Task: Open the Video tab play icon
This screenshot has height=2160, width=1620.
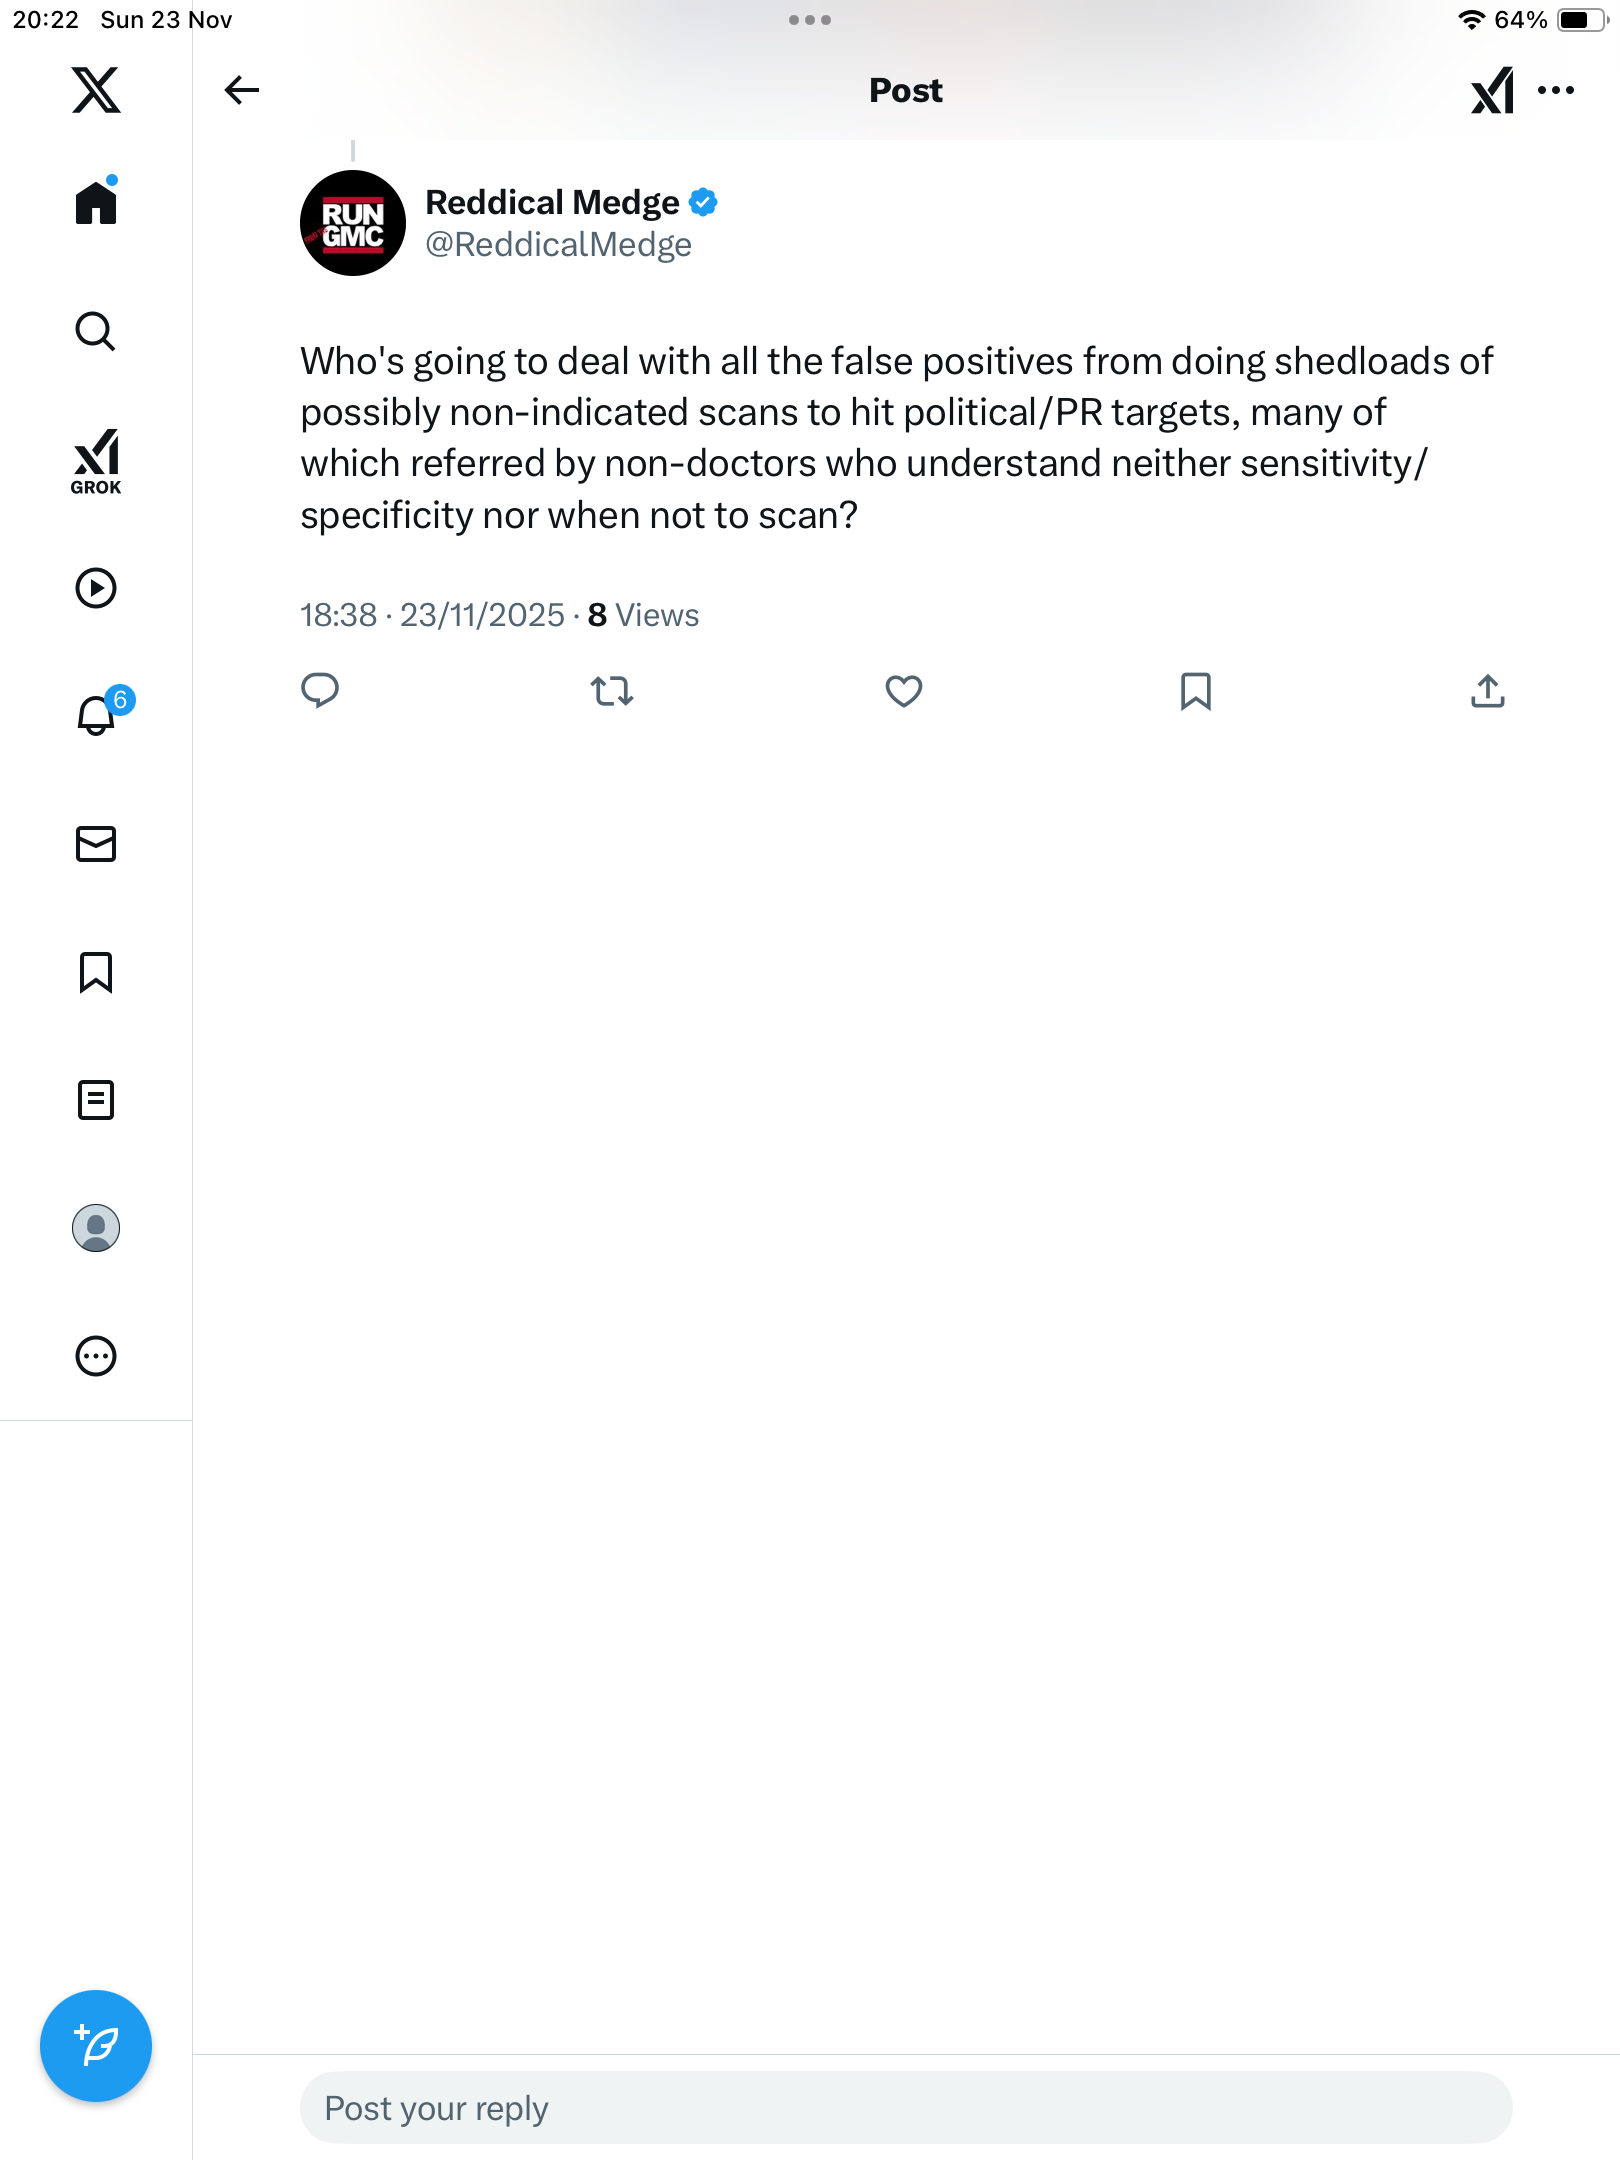Action: [x=96, y=588]
